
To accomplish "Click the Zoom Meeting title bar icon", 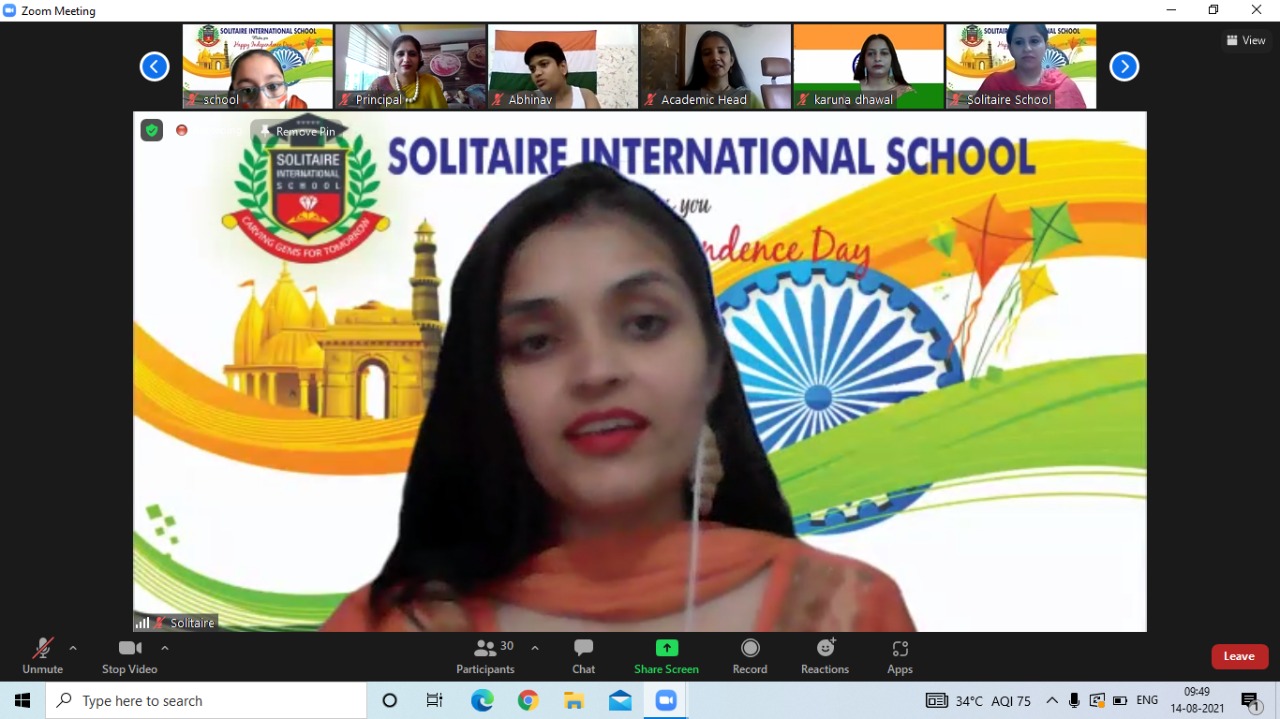I will [10, 10].
